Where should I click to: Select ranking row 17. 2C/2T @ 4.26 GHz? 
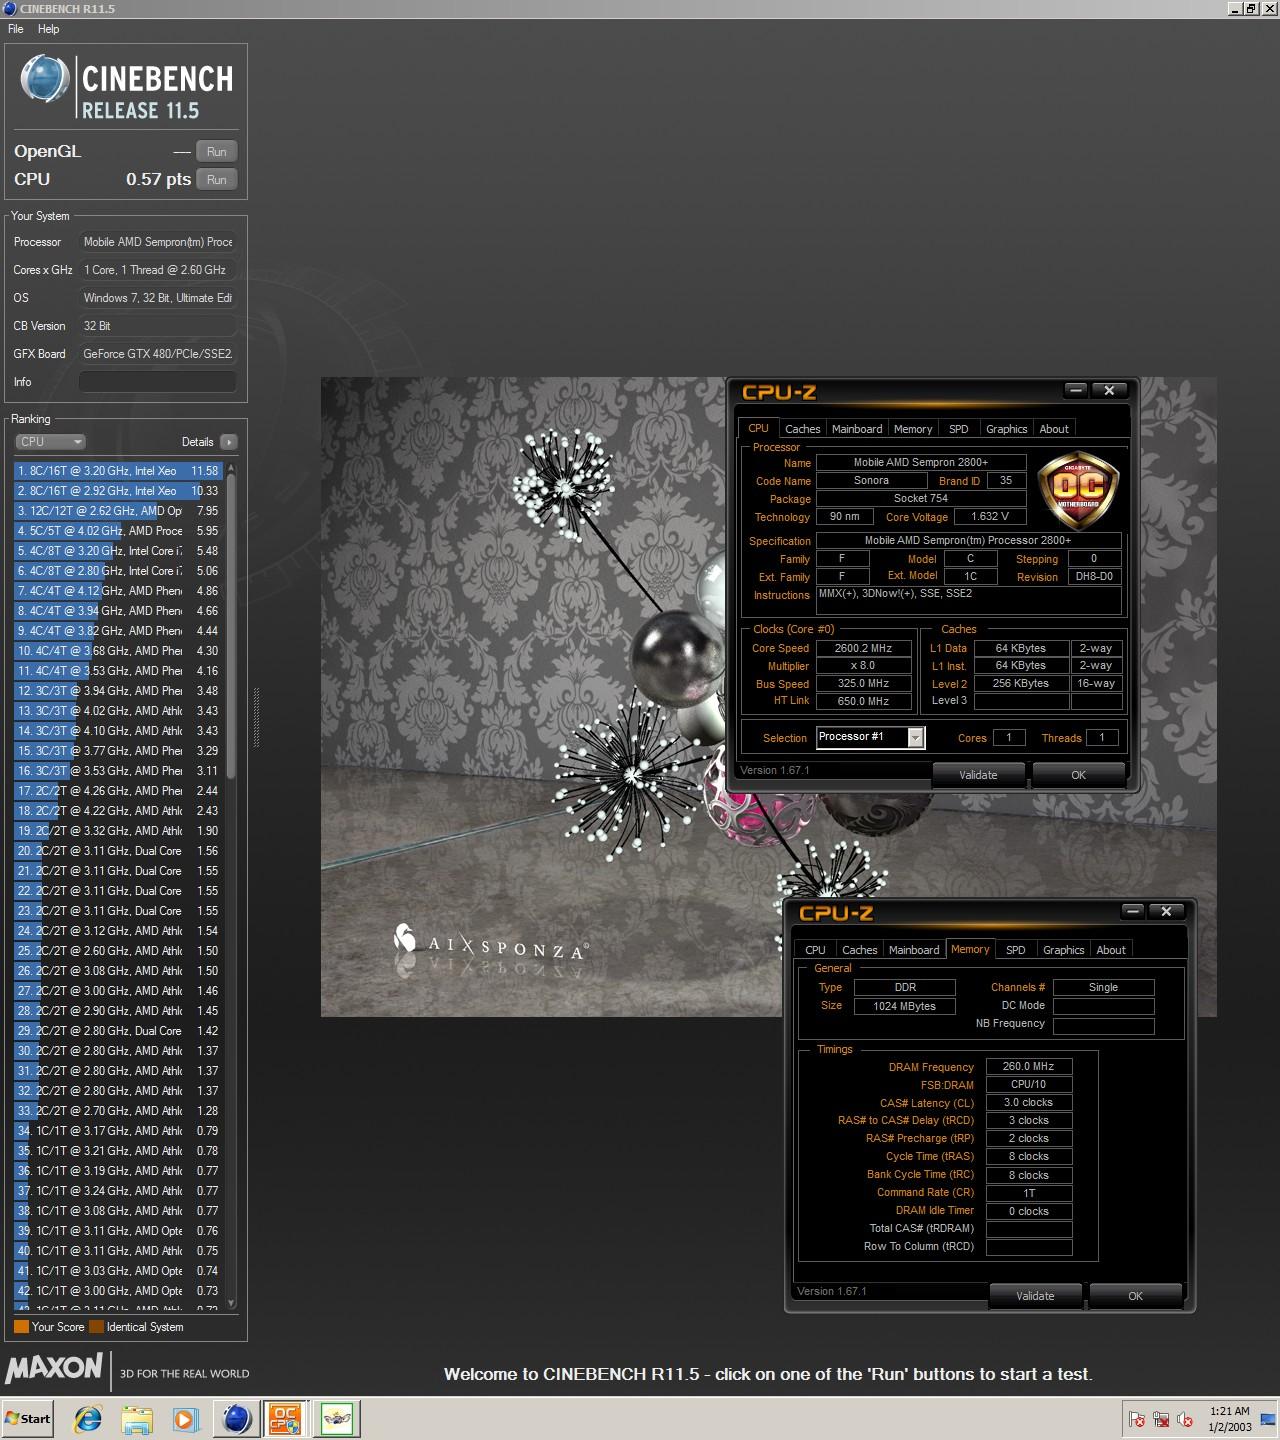point(118,790)
